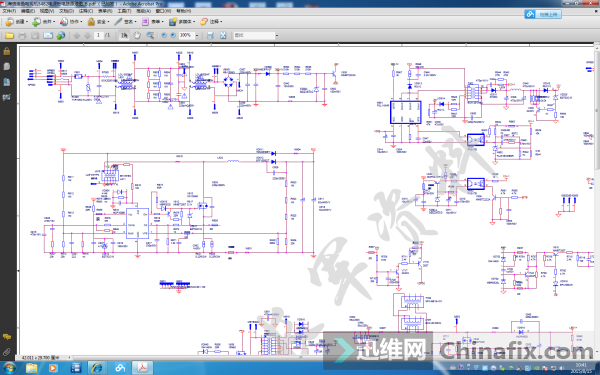Activate the Select tool cursor icon

point(124,36)
